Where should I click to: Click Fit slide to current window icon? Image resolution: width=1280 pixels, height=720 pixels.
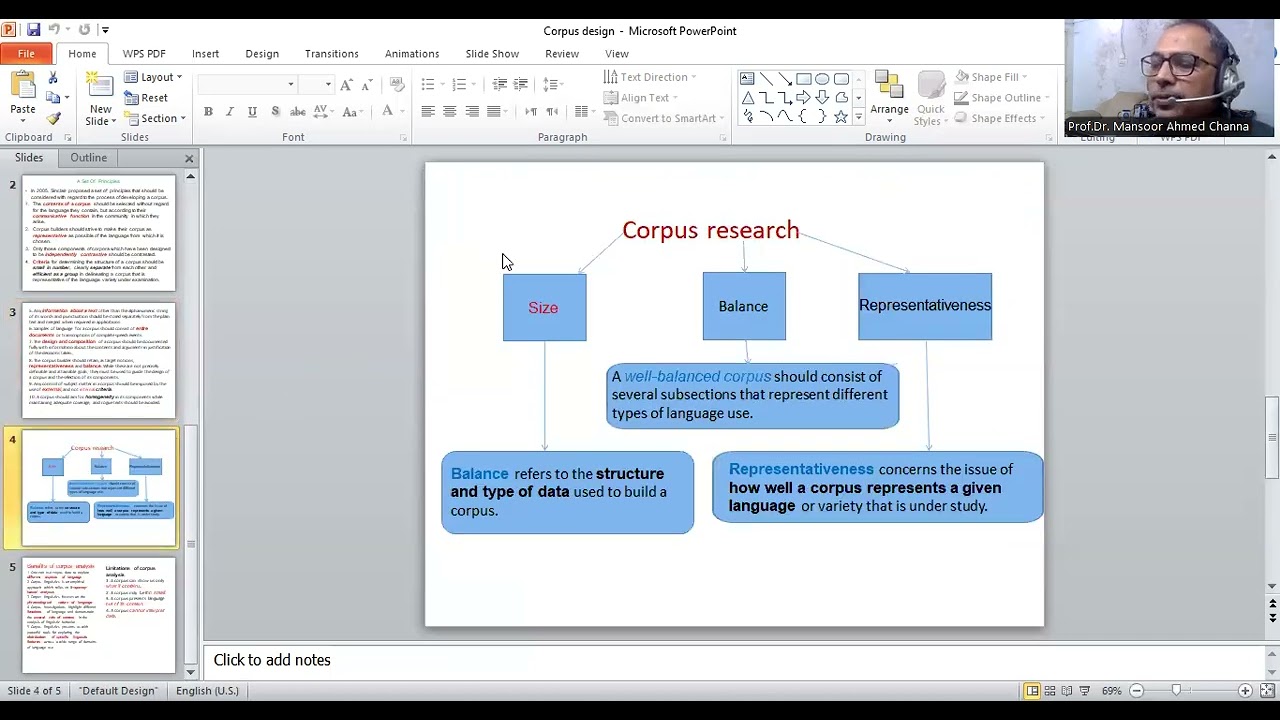tap(1266, 691)
